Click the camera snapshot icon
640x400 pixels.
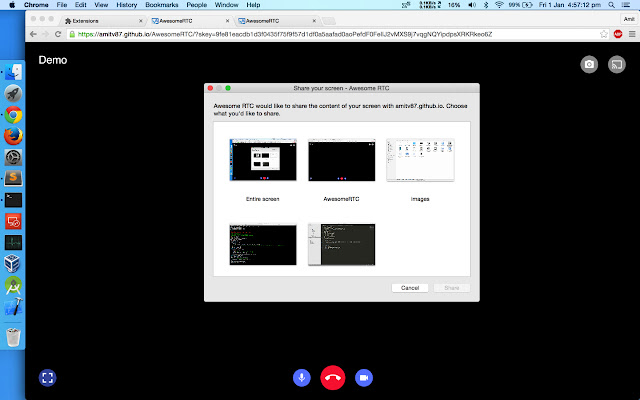[589, 64]
